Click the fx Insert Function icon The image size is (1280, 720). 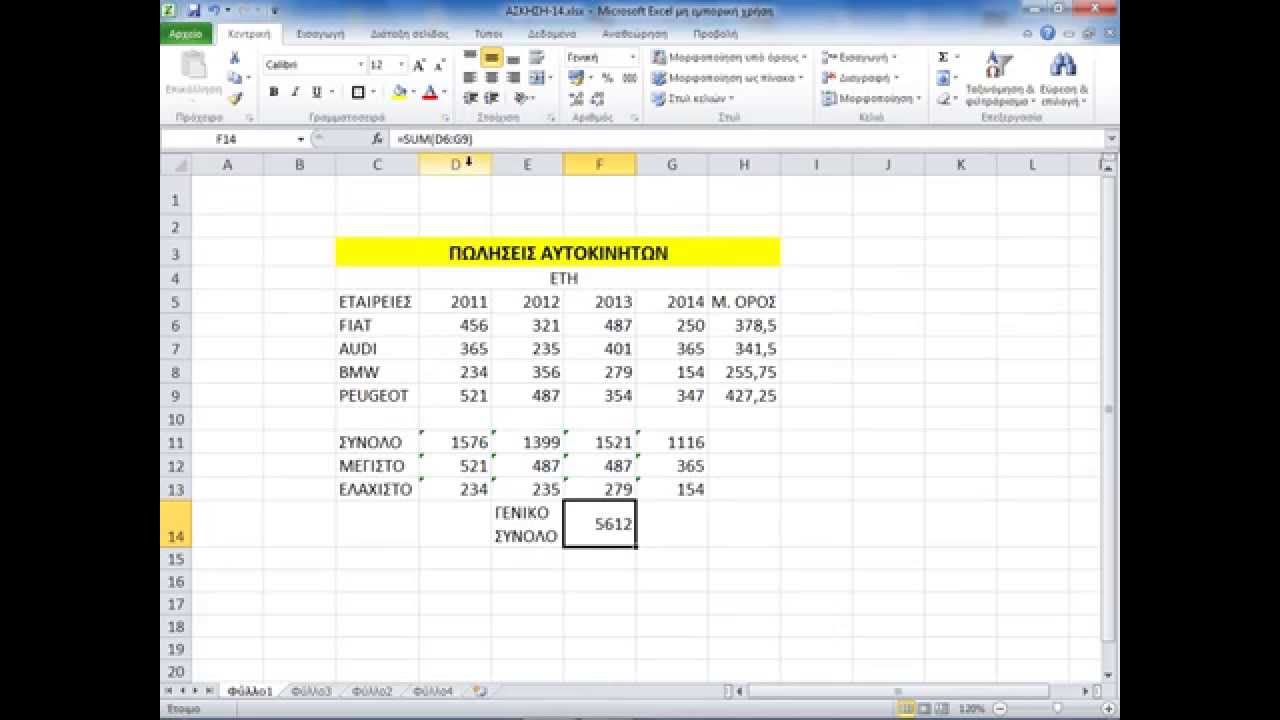[x=377, y=139]
